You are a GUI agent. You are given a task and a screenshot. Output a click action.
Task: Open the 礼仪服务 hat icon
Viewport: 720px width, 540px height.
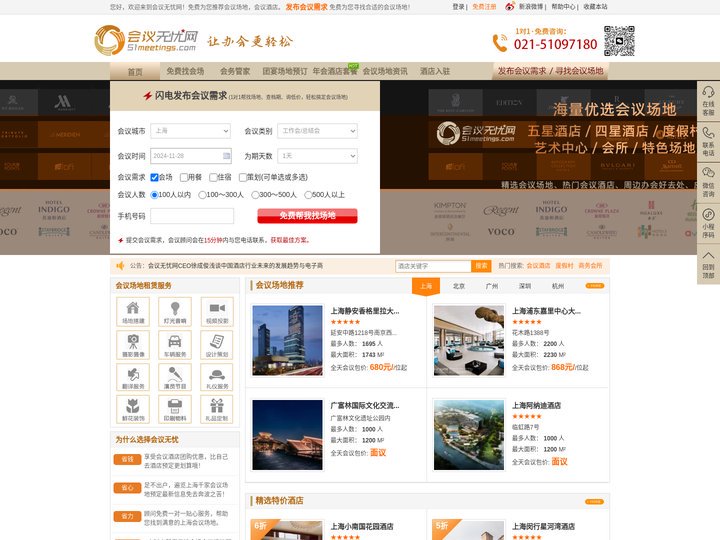pos(217,377)
